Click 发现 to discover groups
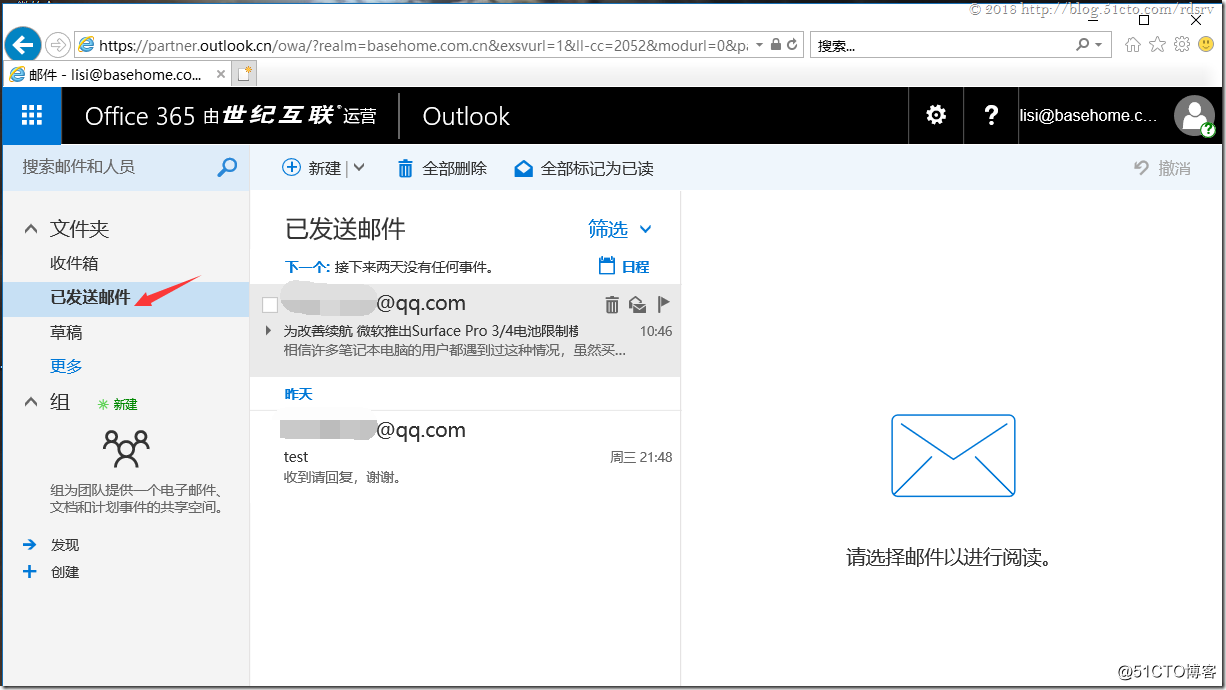Viewport: 1226px width, 690px height. coord(65,545)
